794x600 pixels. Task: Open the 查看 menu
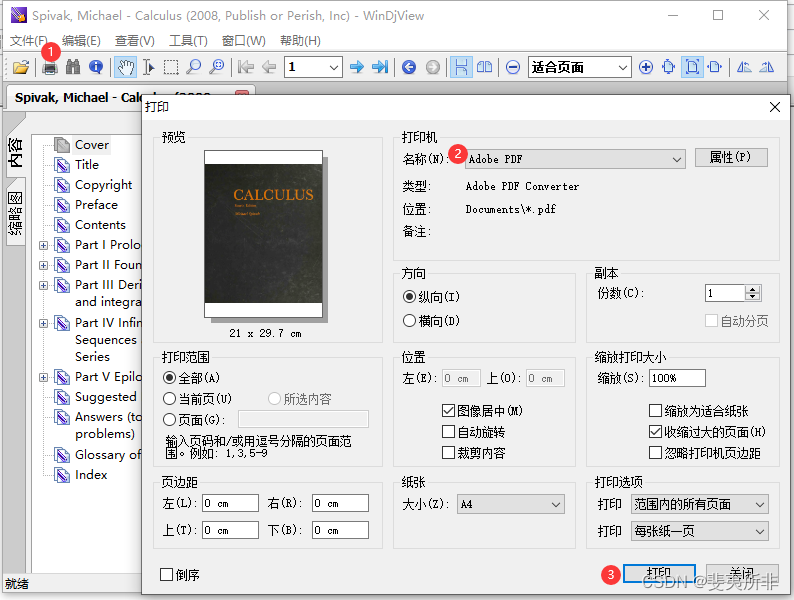pyautogui.click(x=135, y=41)
